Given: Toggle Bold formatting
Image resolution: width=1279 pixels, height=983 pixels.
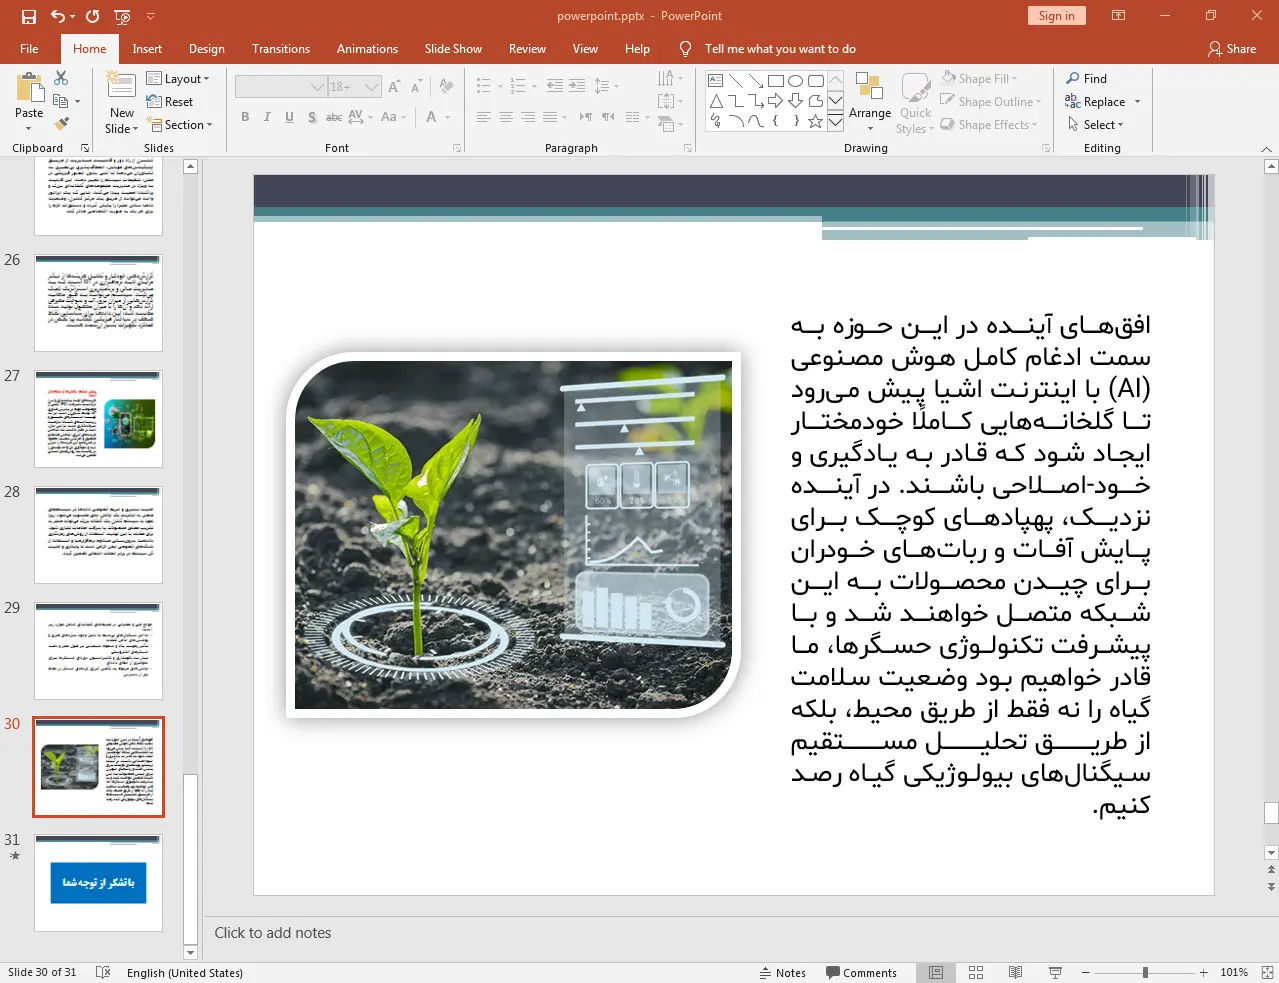Looking at the screenshot, I should [x=245, y=117].
